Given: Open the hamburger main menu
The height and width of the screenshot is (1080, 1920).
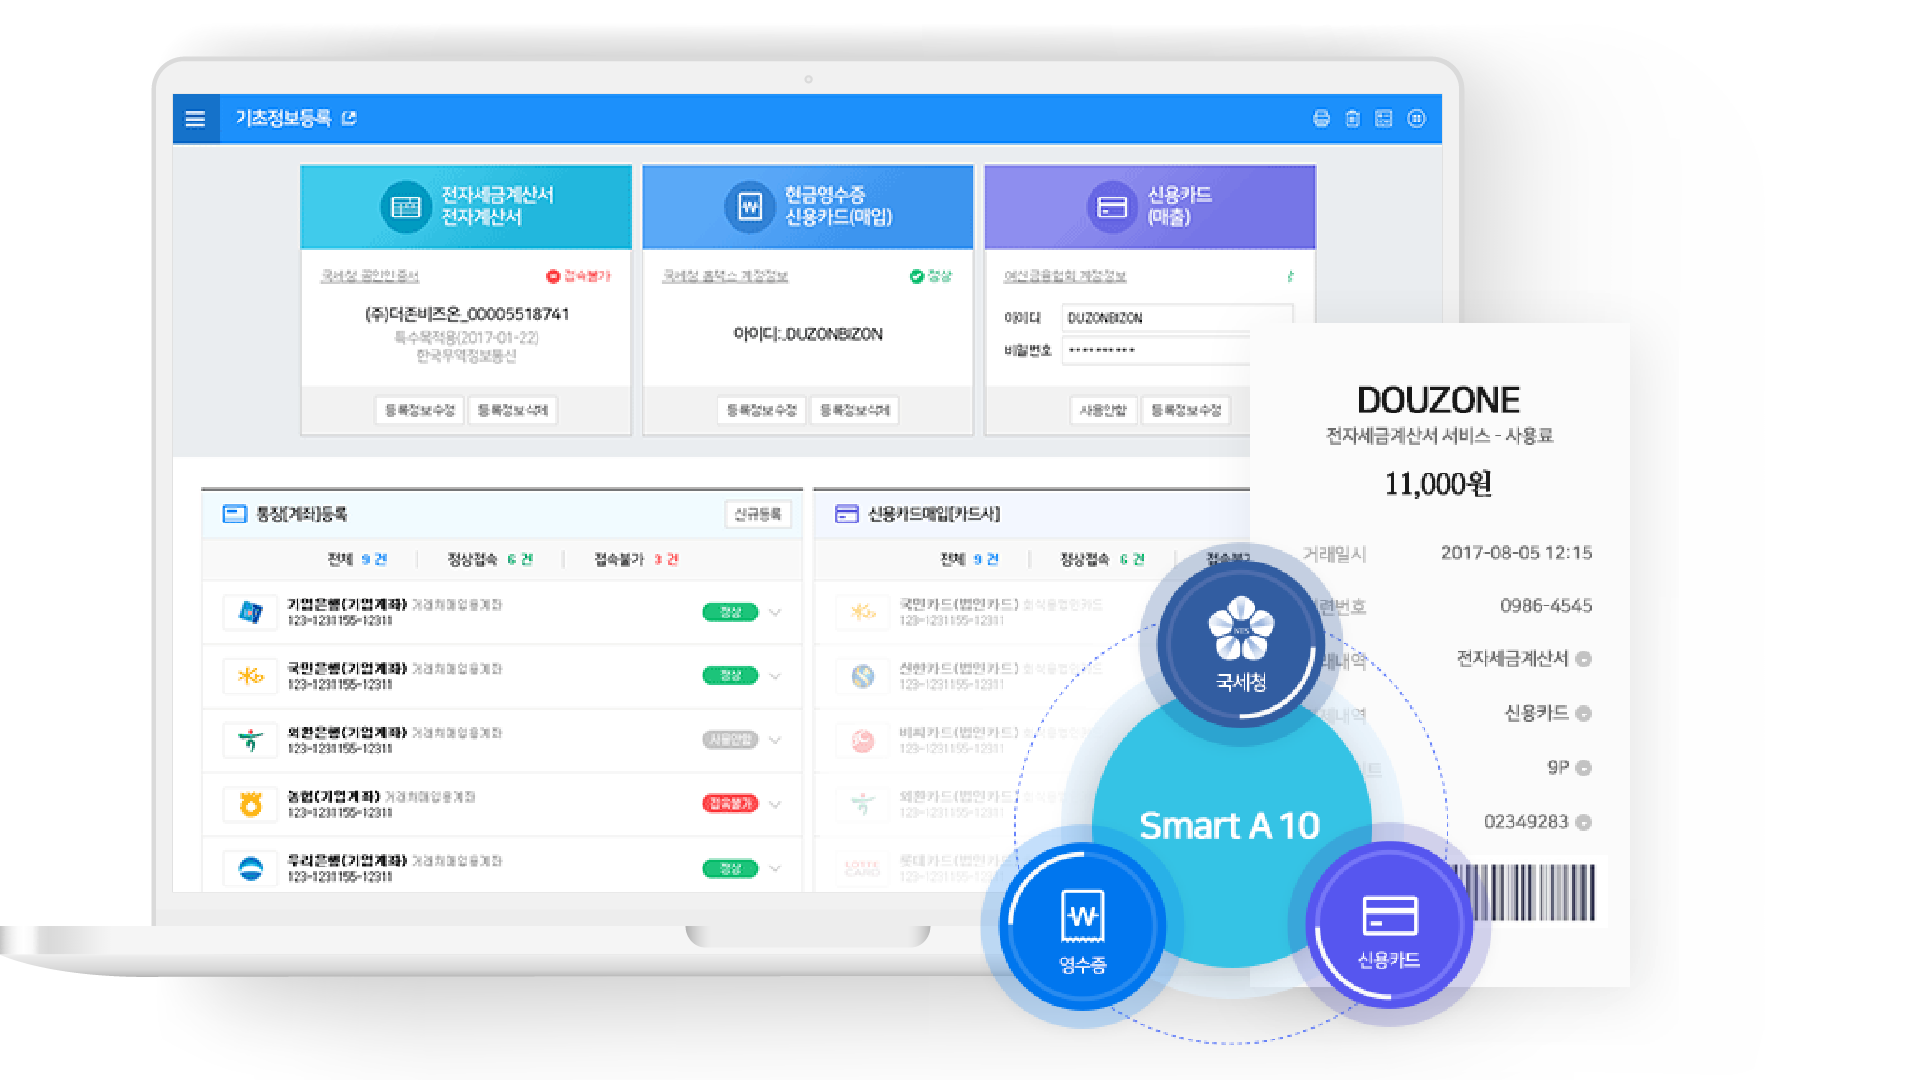Looking at the screenshot, I should [195, 119].
